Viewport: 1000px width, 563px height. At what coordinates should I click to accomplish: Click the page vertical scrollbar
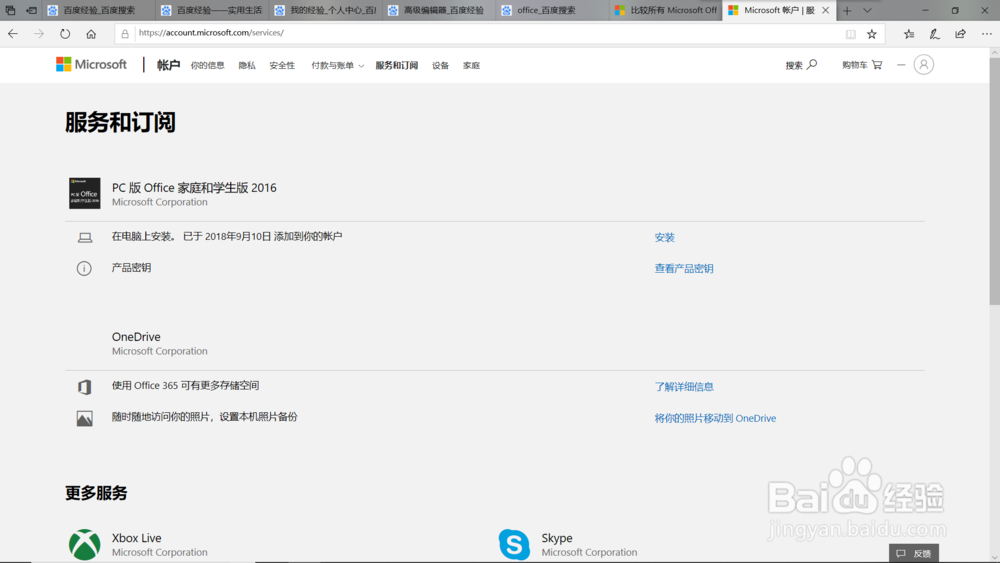(994, 182)
